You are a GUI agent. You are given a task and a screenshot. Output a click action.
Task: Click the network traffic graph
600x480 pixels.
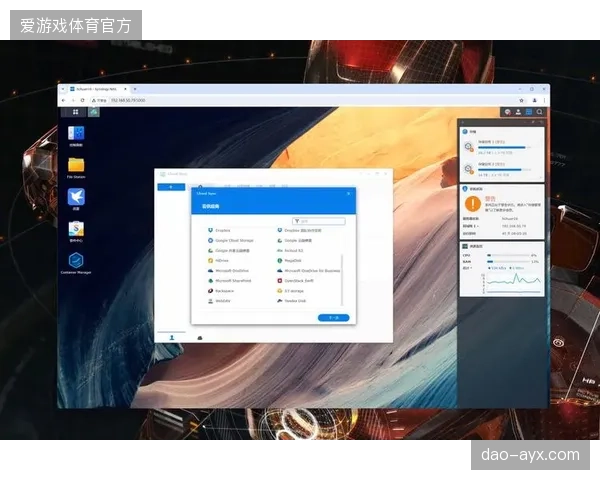pyautogui.click(x=513, y=283)
